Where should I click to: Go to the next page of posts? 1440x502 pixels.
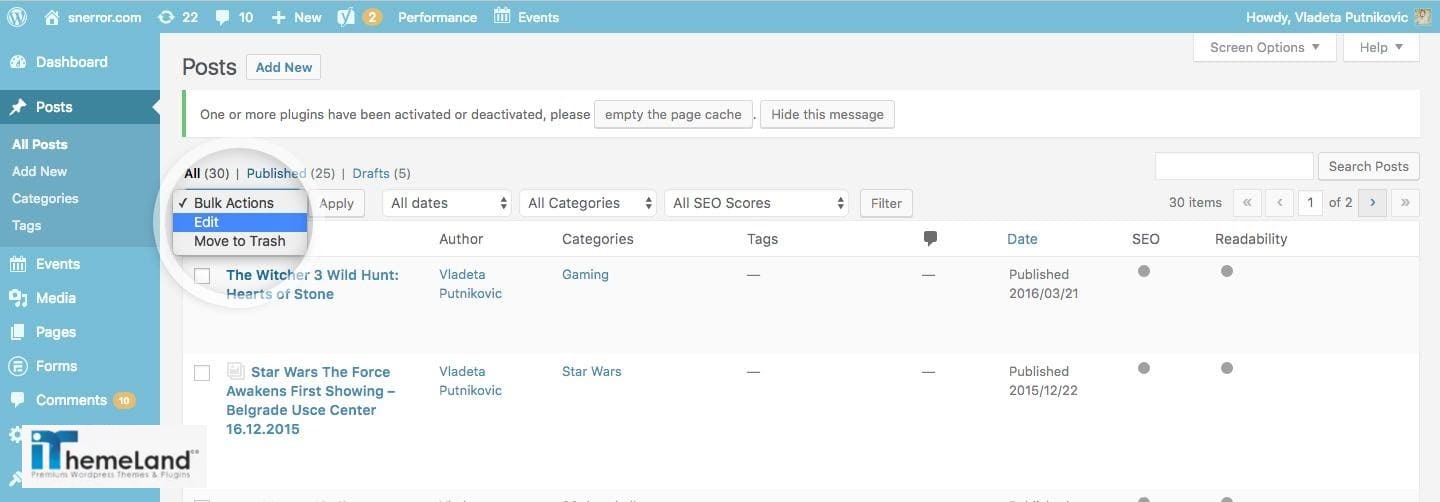point(1372,202)
